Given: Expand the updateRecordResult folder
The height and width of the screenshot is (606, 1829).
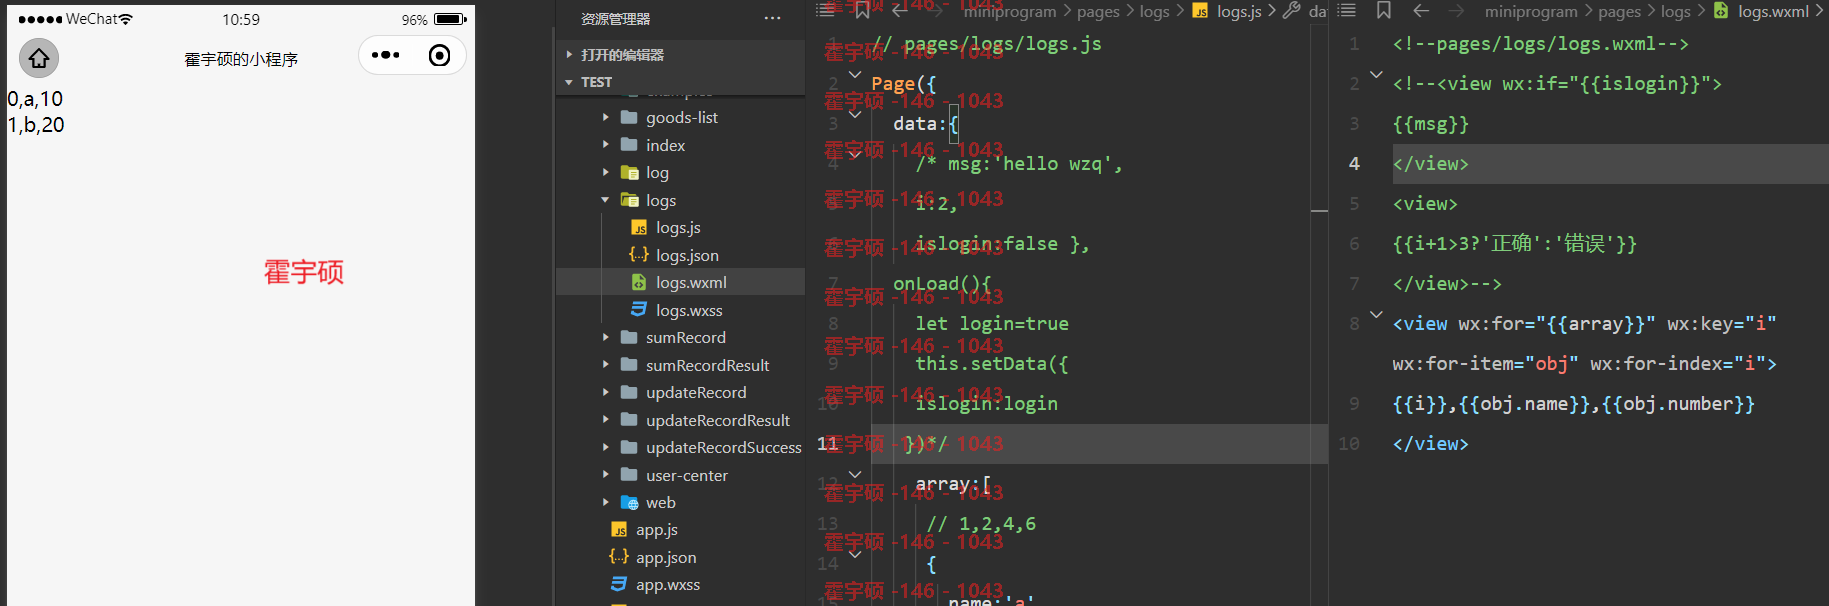Looking at the screenshot, I should coord(605,420).
